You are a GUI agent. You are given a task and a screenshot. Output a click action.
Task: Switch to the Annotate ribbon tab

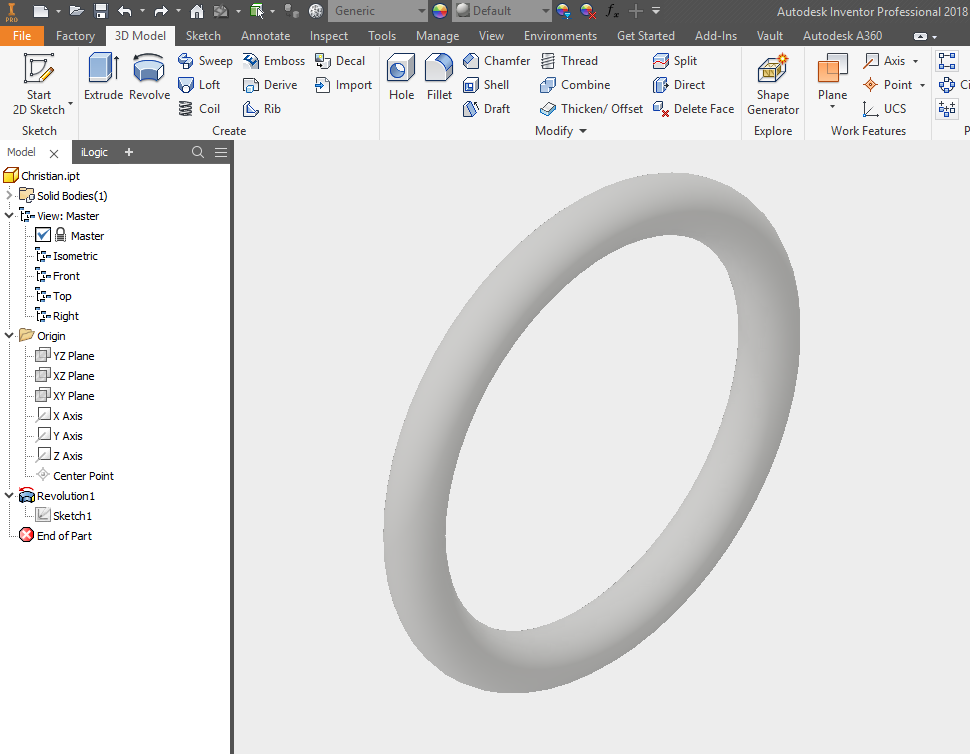tap(265, 35)
